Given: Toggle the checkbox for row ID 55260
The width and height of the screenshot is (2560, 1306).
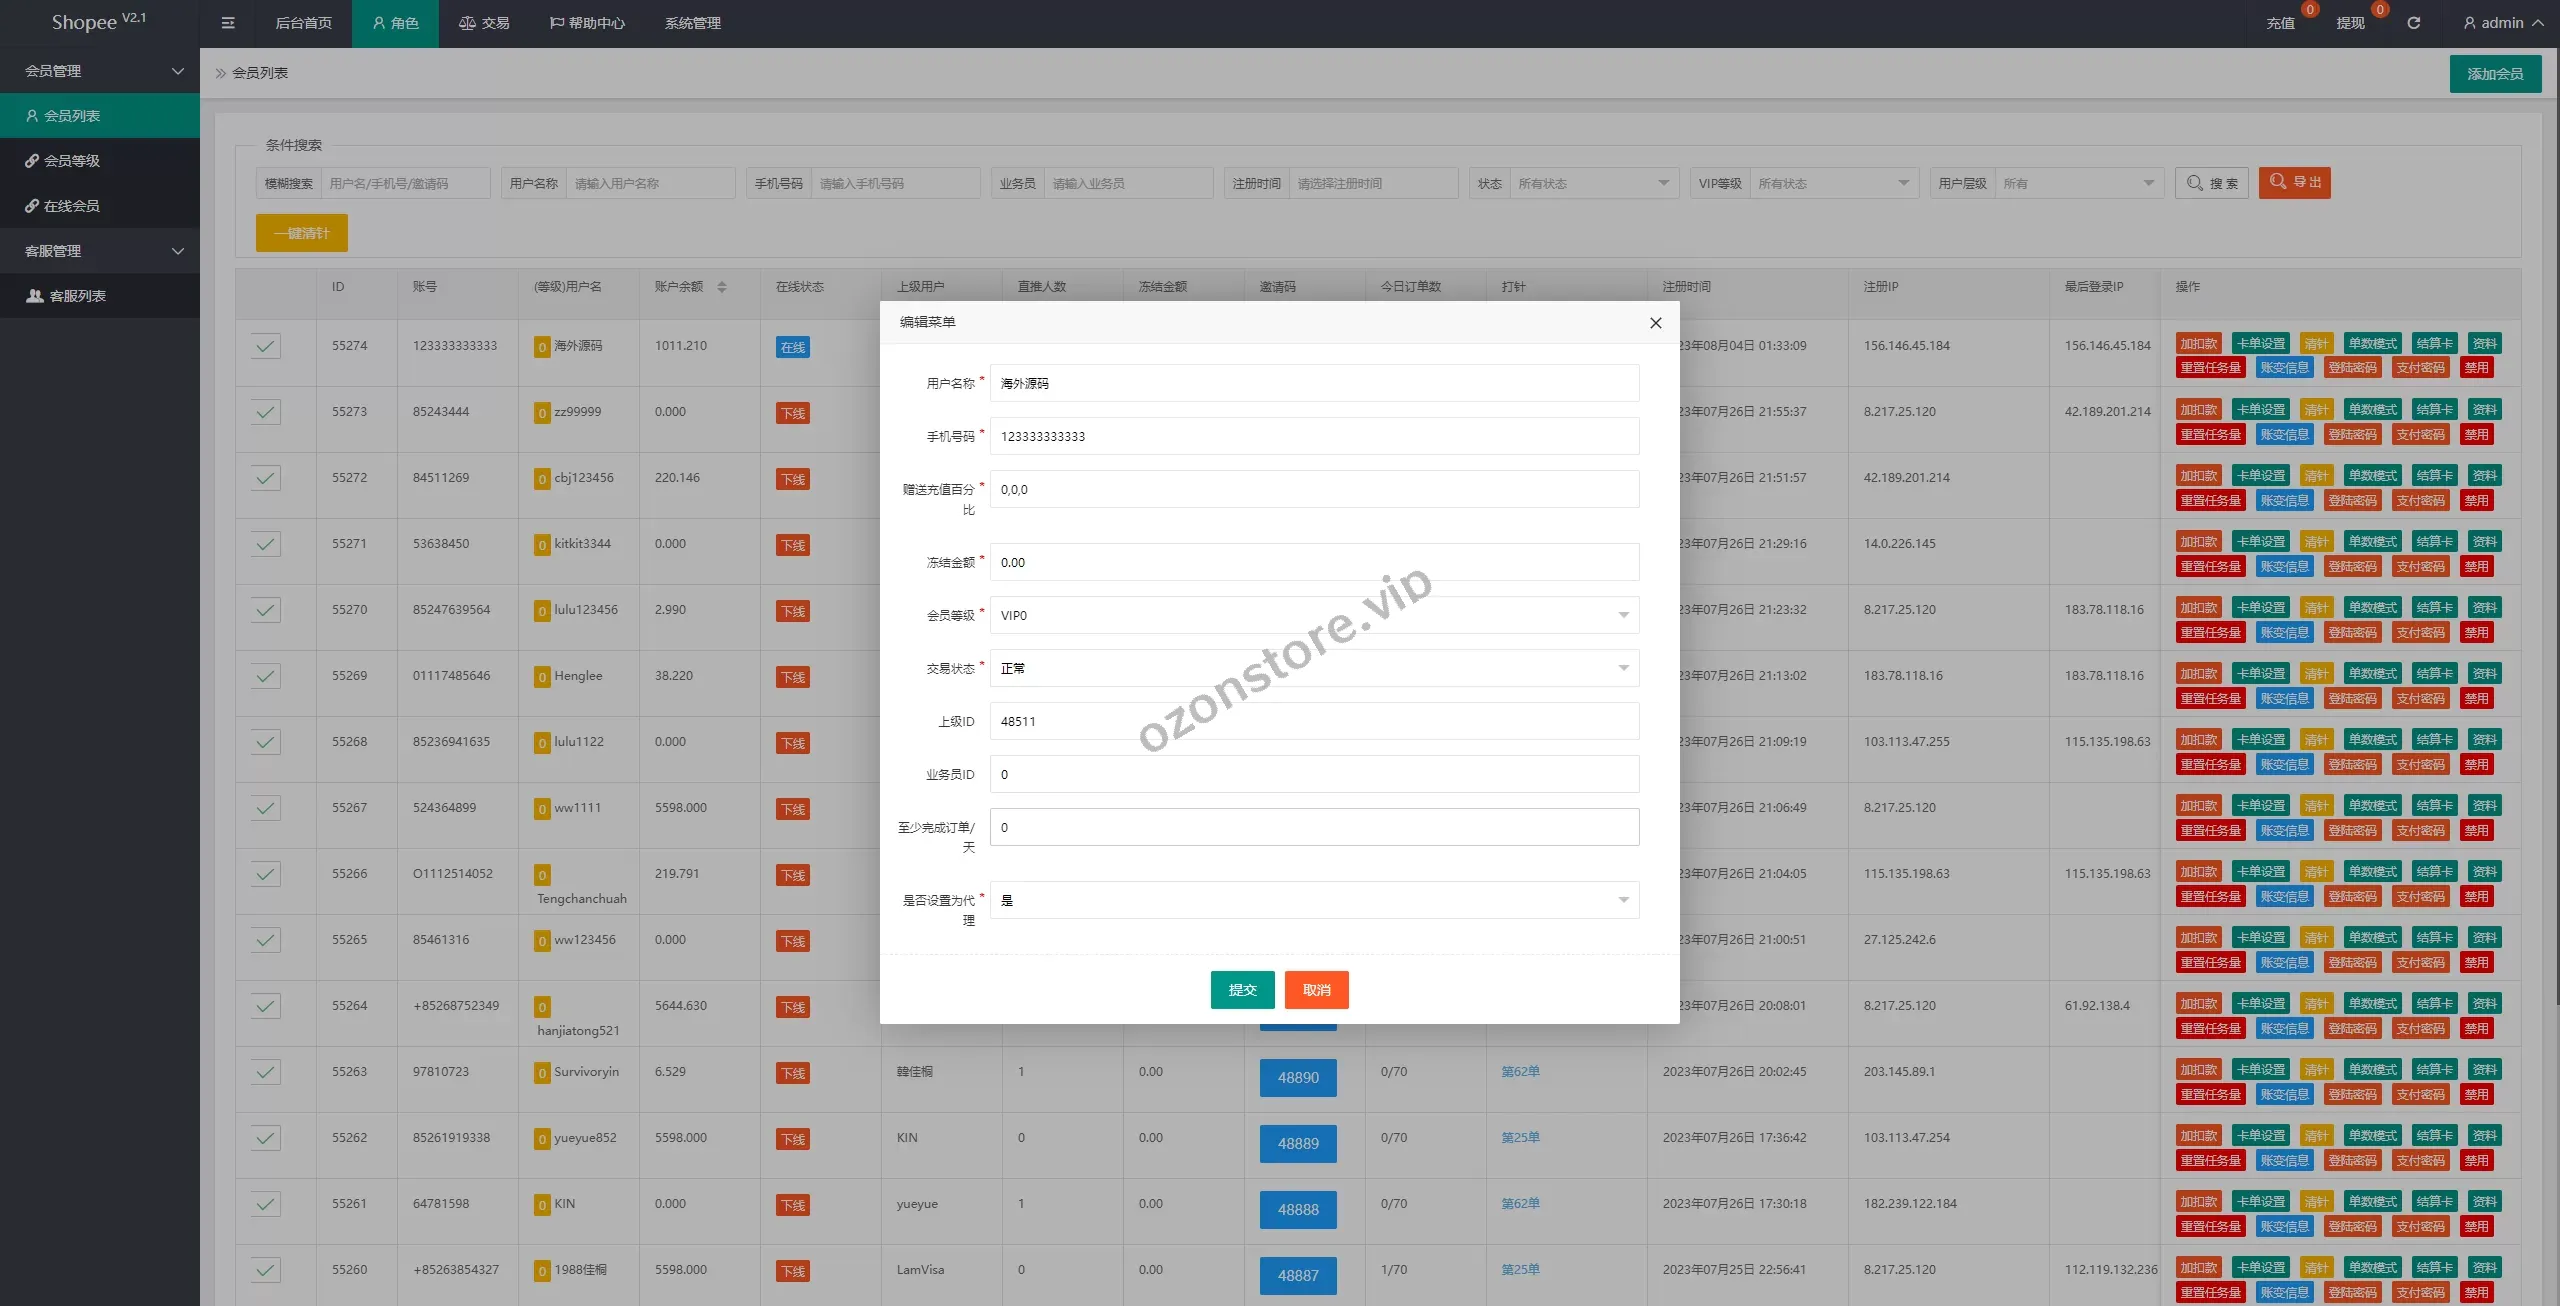Looking at the screenshot, I should point(265,1270).
